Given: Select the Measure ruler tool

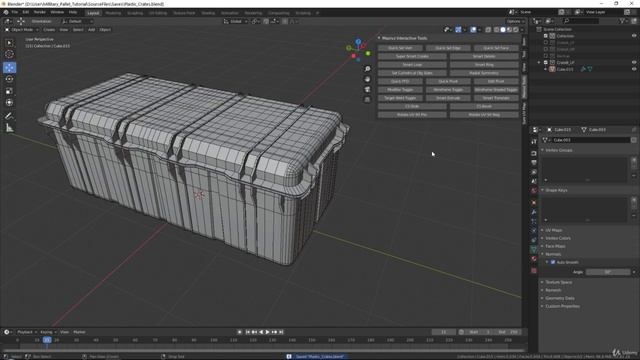Looking at the screenshot, I should pos(9,128).
